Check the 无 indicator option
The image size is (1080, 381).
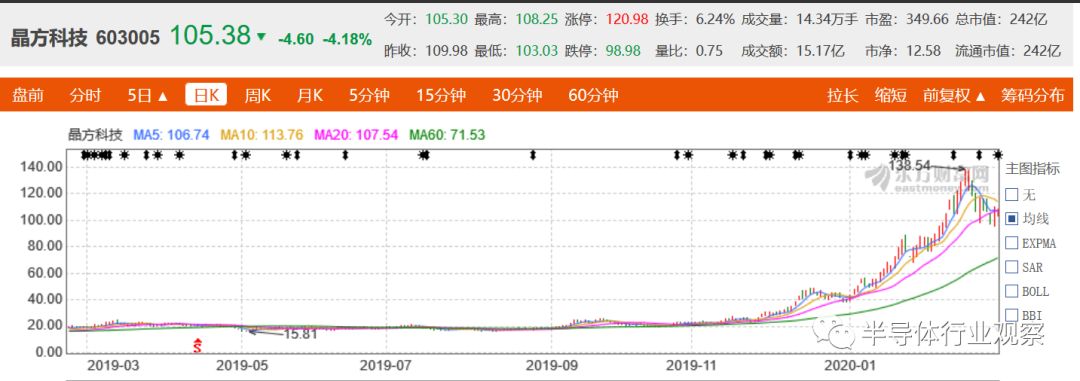[1011, 194]
